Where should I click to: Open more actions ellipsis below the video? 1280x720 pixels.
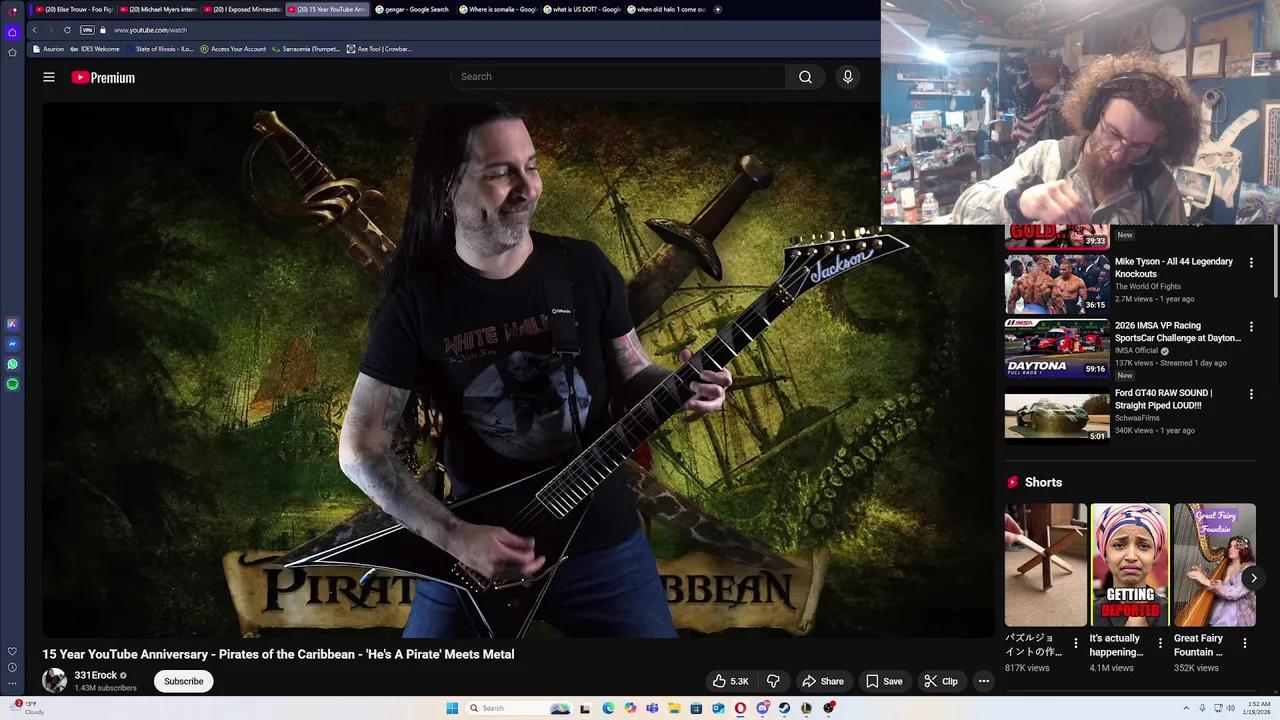click(x=984, y=681)
